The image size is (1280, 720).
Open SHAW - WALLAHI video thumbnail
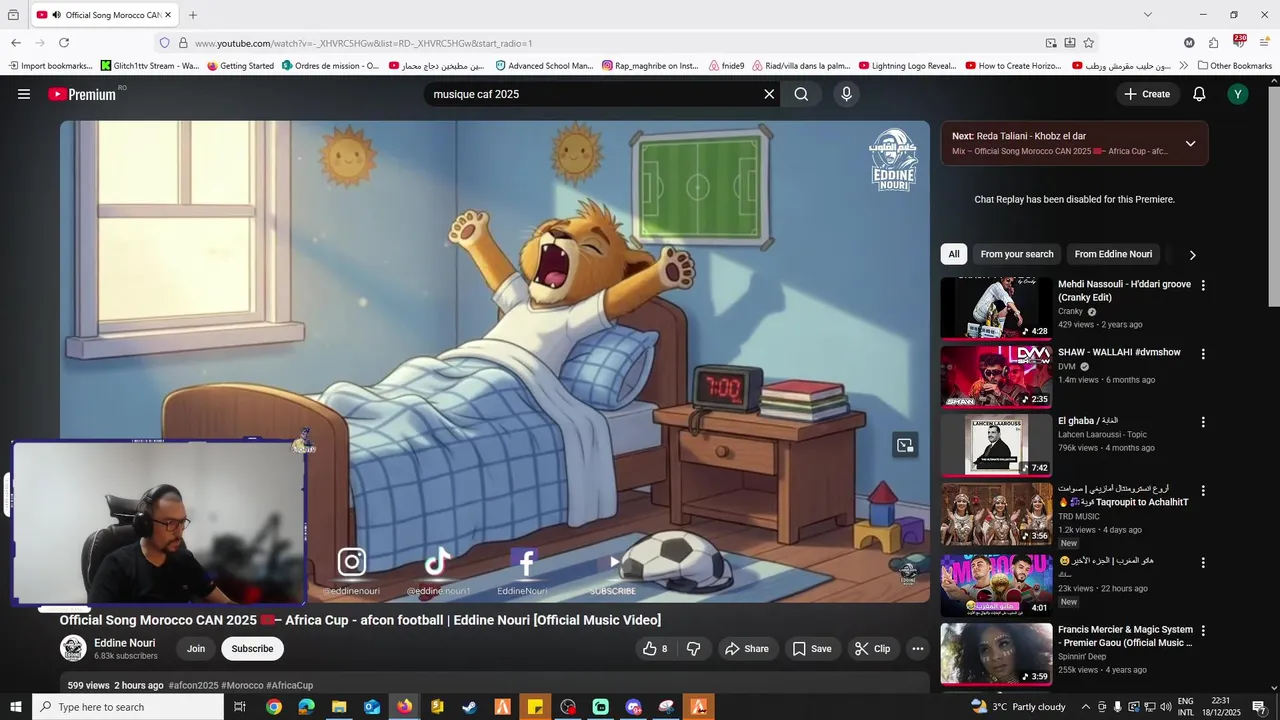tap(996, 377)
